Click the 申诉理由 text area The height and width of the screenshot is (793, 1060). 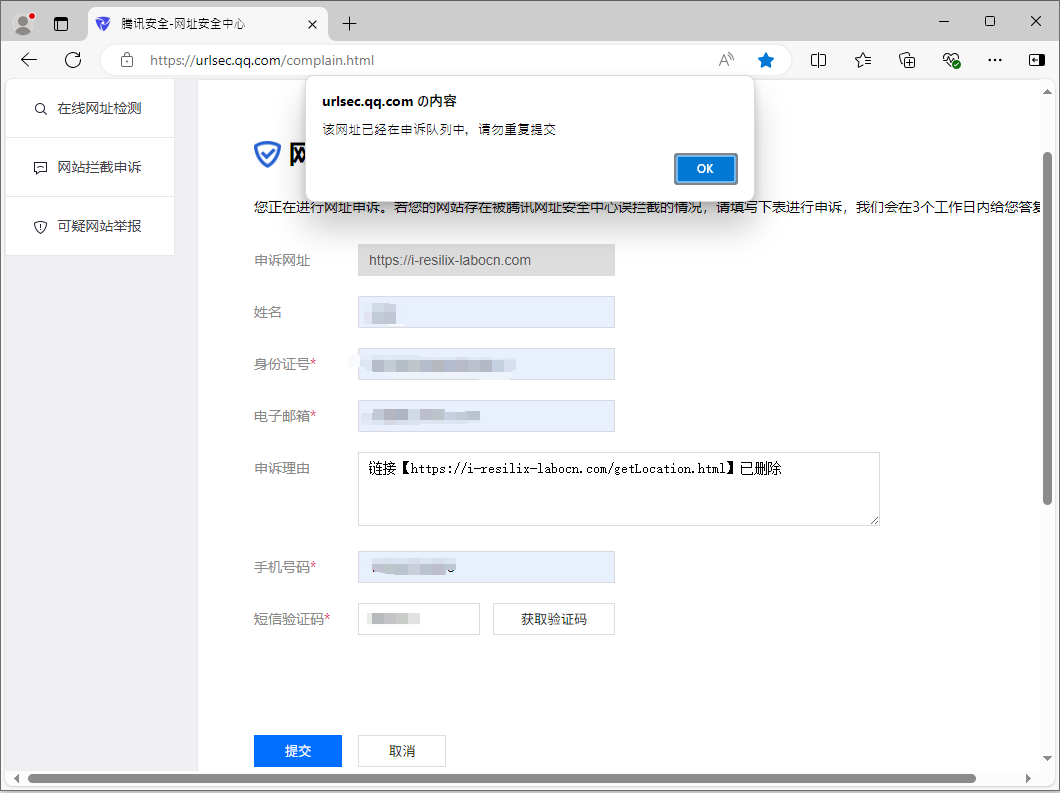[x=619, y=489]
